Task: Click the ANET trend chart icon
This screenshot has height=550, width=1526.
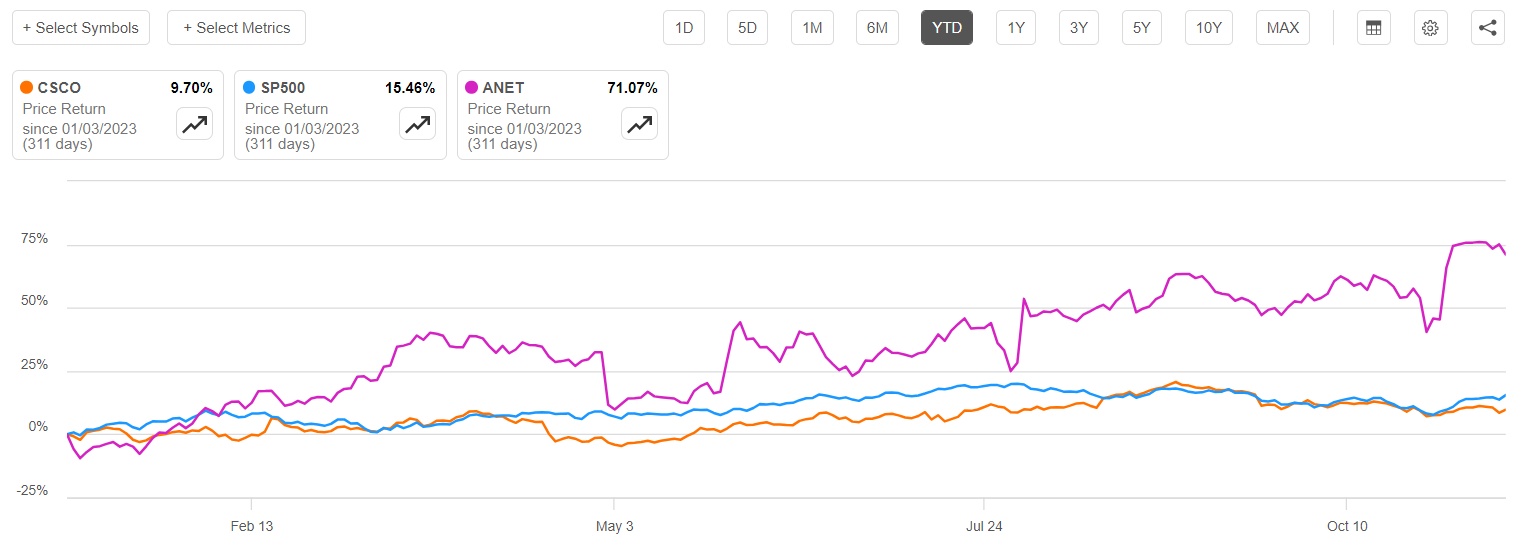Action: coord(638,123)
